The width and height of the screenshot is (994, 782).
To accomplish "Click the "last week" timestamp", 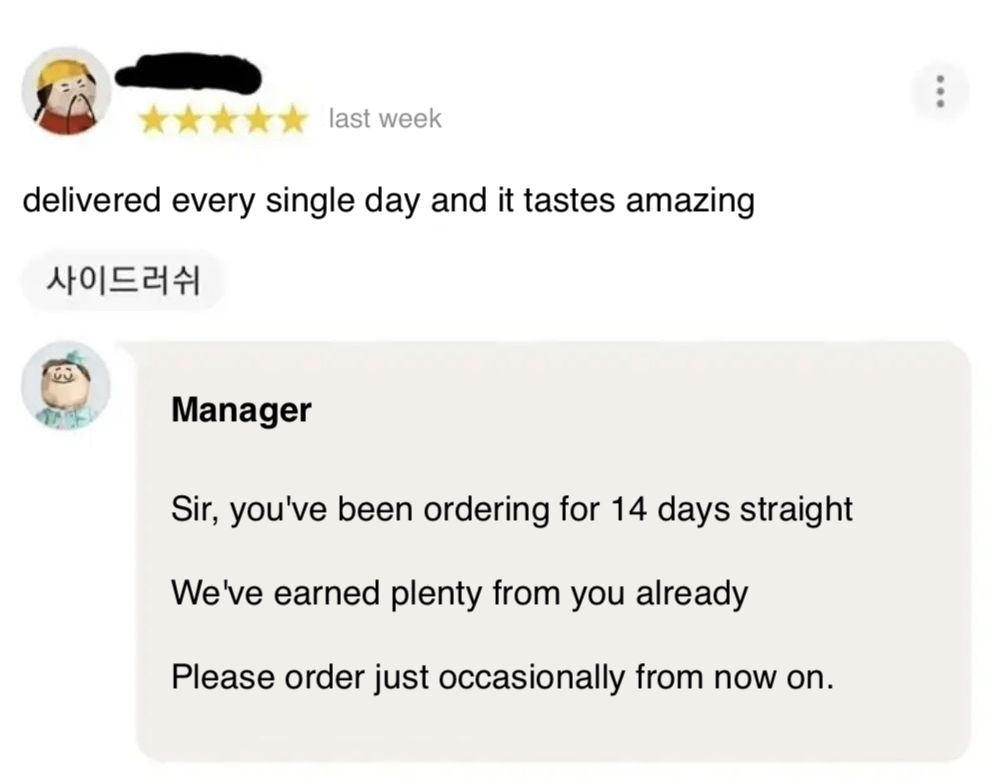I will coord(385,119).
